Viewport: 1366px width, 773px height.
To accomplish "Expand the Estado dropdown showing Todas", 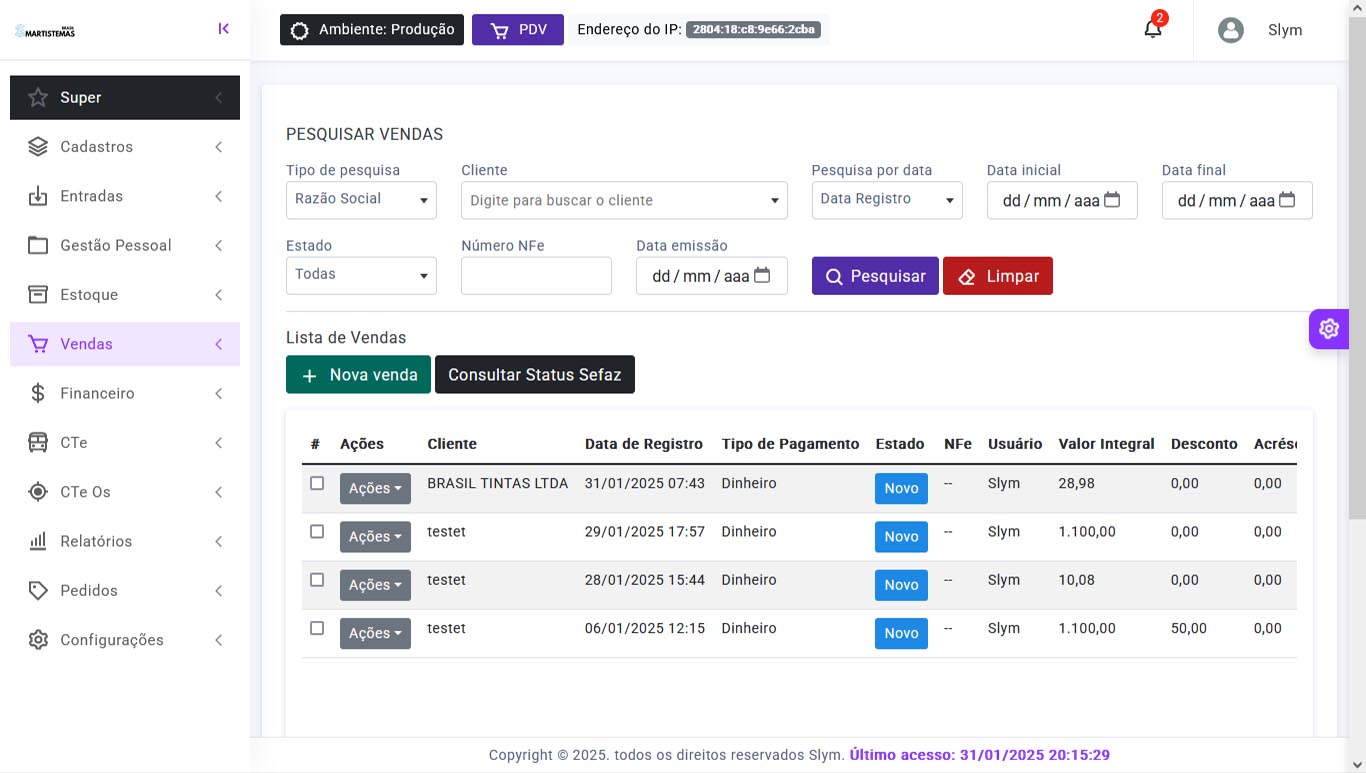I will [x=361, y=275].
